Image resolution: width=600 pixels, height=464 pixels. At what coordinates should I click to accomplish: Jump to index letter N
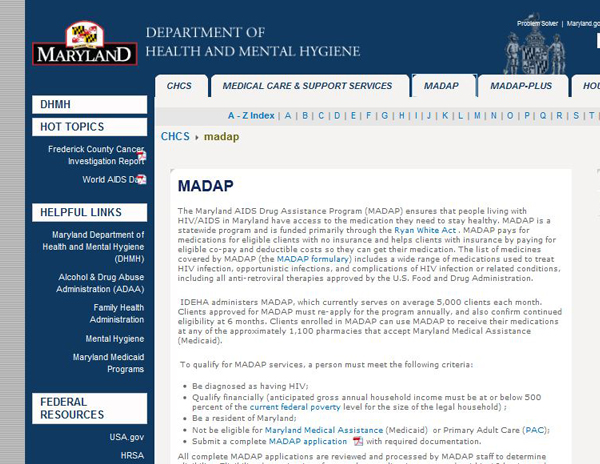[494, 116]
